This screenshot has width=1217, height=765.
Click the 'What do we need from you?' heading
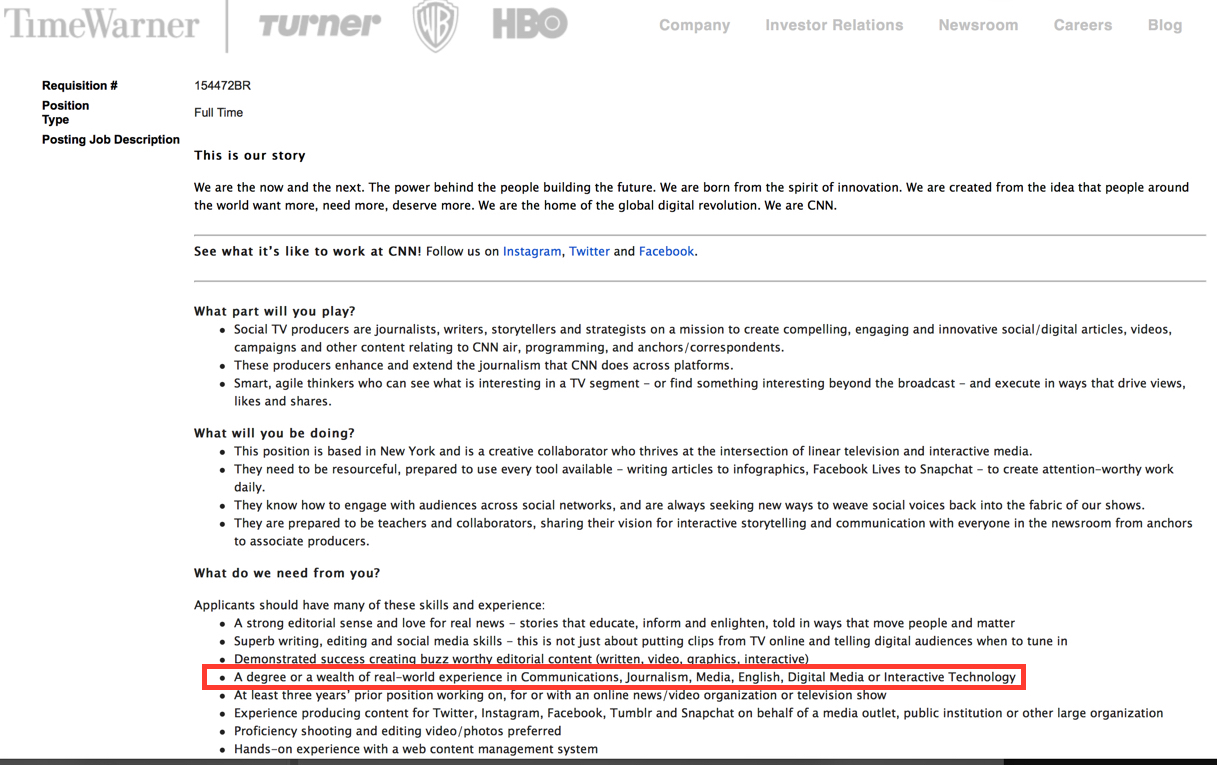[287, 574]
